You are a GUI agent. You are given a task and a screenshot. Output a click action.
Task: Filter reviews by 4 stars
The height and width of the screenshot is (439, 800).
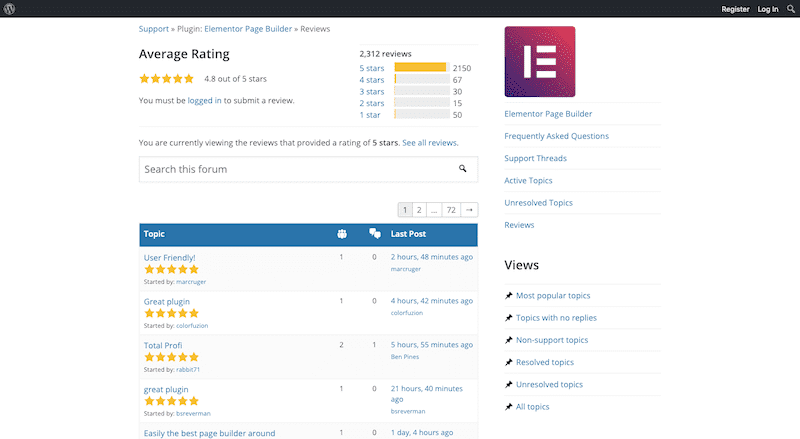[x=371, y=80]
